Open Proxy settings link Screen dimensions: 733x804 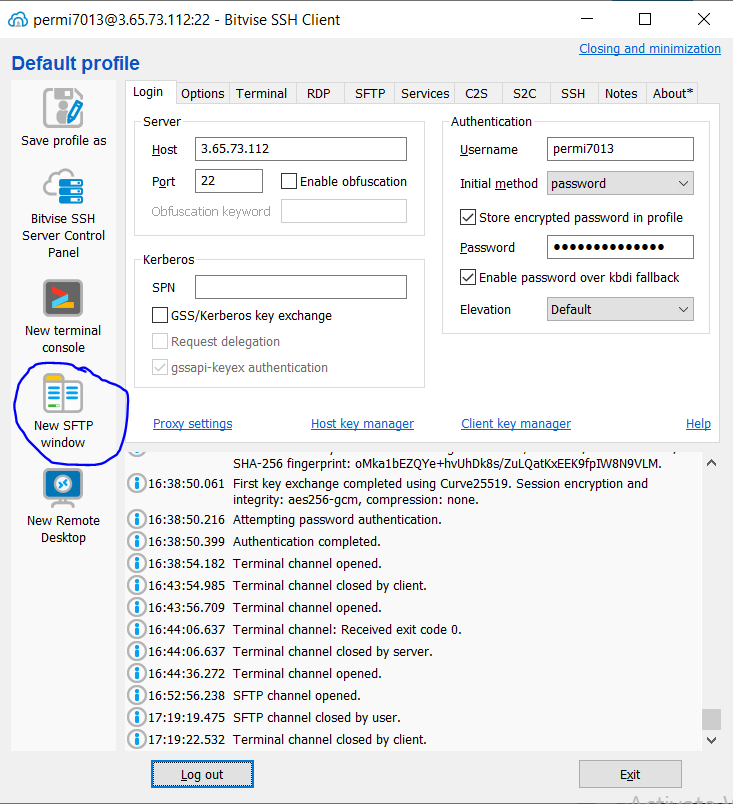tap(193, 424)
